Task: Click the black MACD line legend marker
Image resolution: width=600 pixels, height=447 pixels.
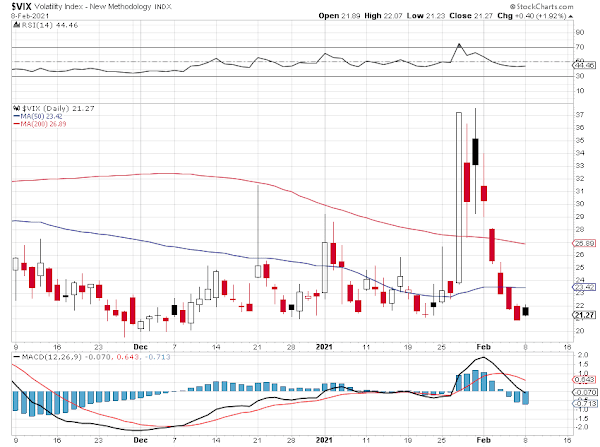Action: [x=17, y=357]
